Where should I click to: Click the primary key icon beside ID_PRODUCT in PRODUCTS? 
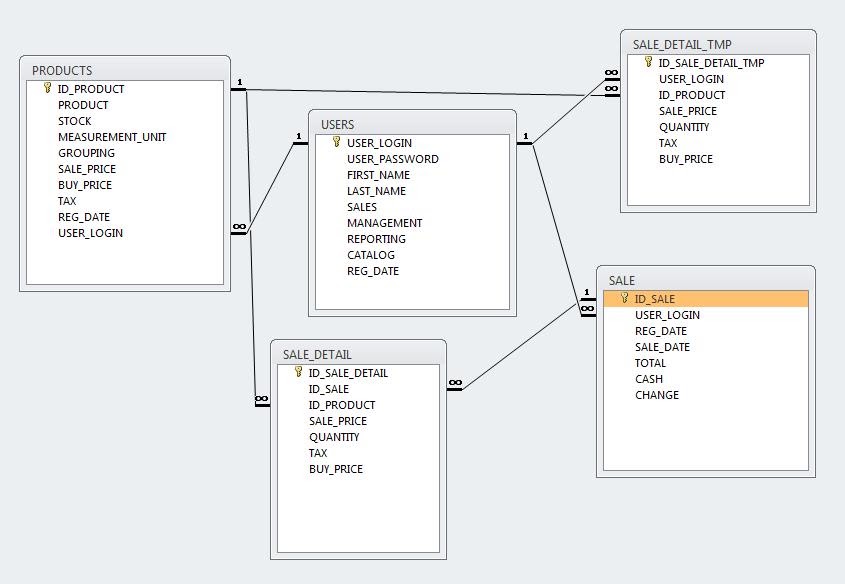(x=47, y=88)
